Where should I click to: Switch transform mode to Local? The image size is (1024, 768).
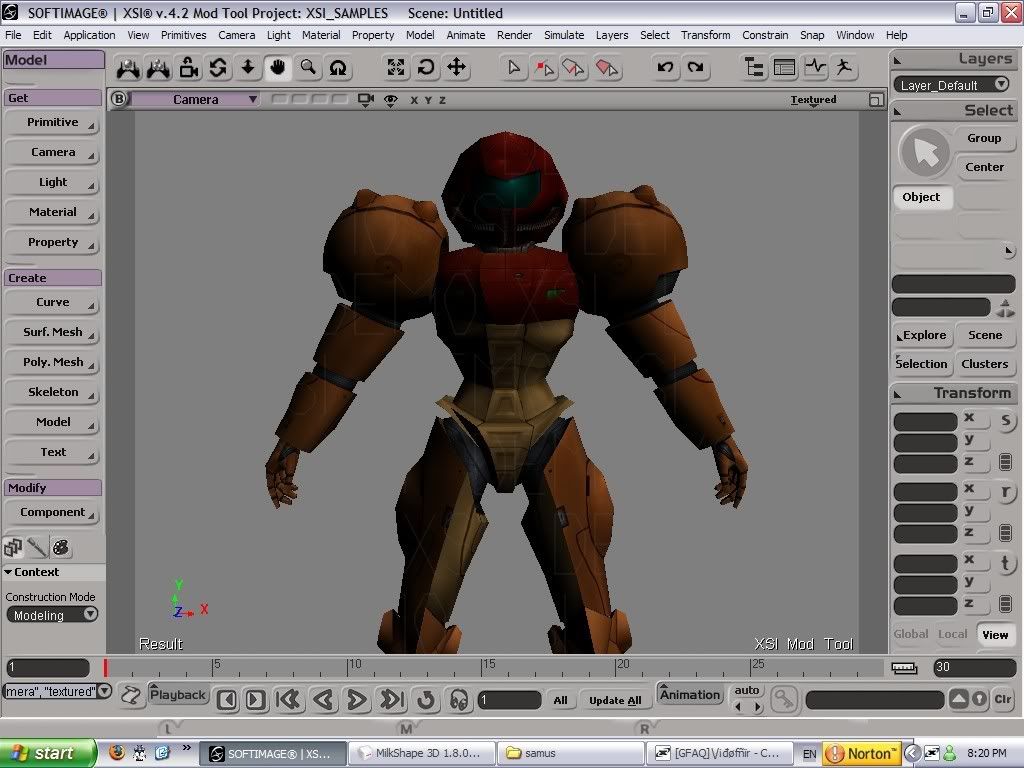[953, 634]
